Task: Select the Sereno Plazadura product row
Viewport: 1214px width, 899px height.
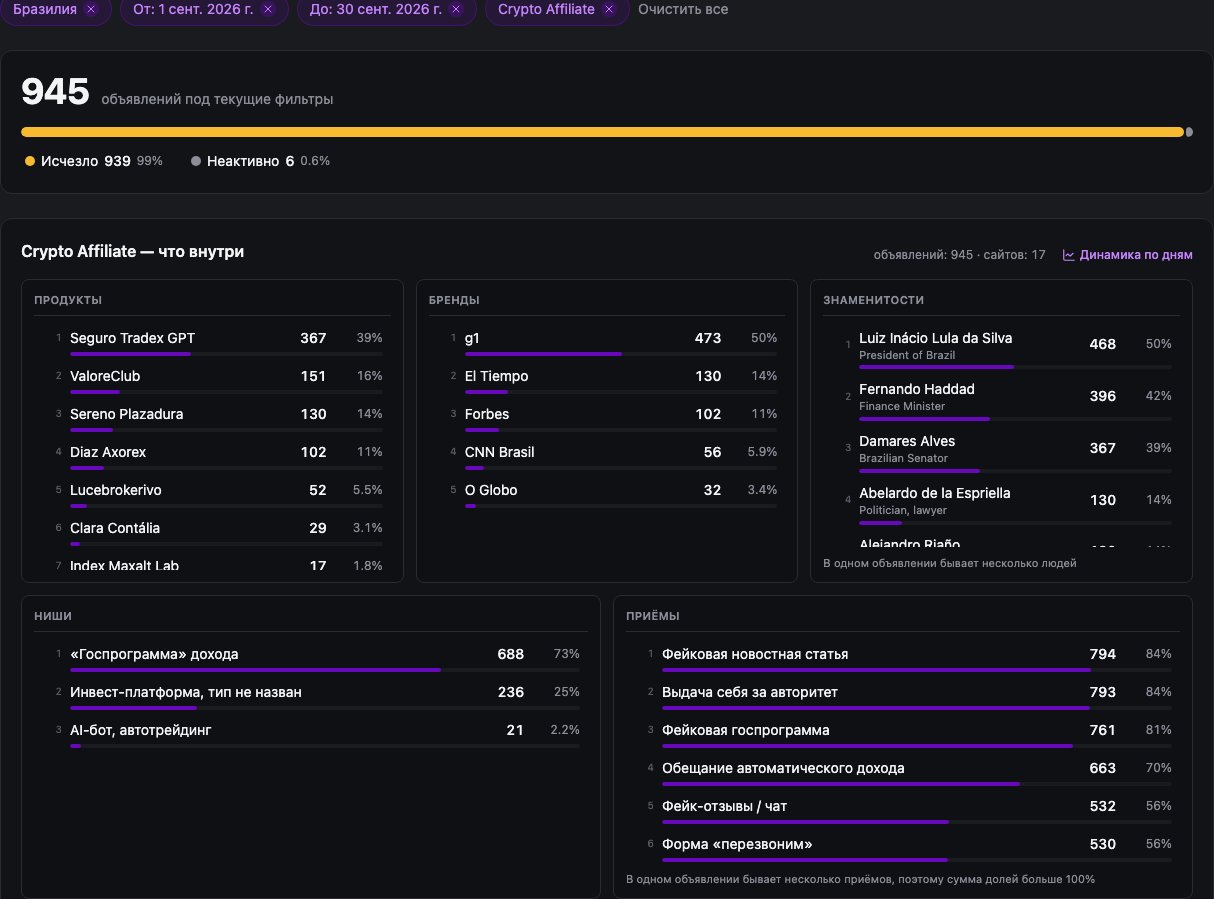Action: pos(212,417)
